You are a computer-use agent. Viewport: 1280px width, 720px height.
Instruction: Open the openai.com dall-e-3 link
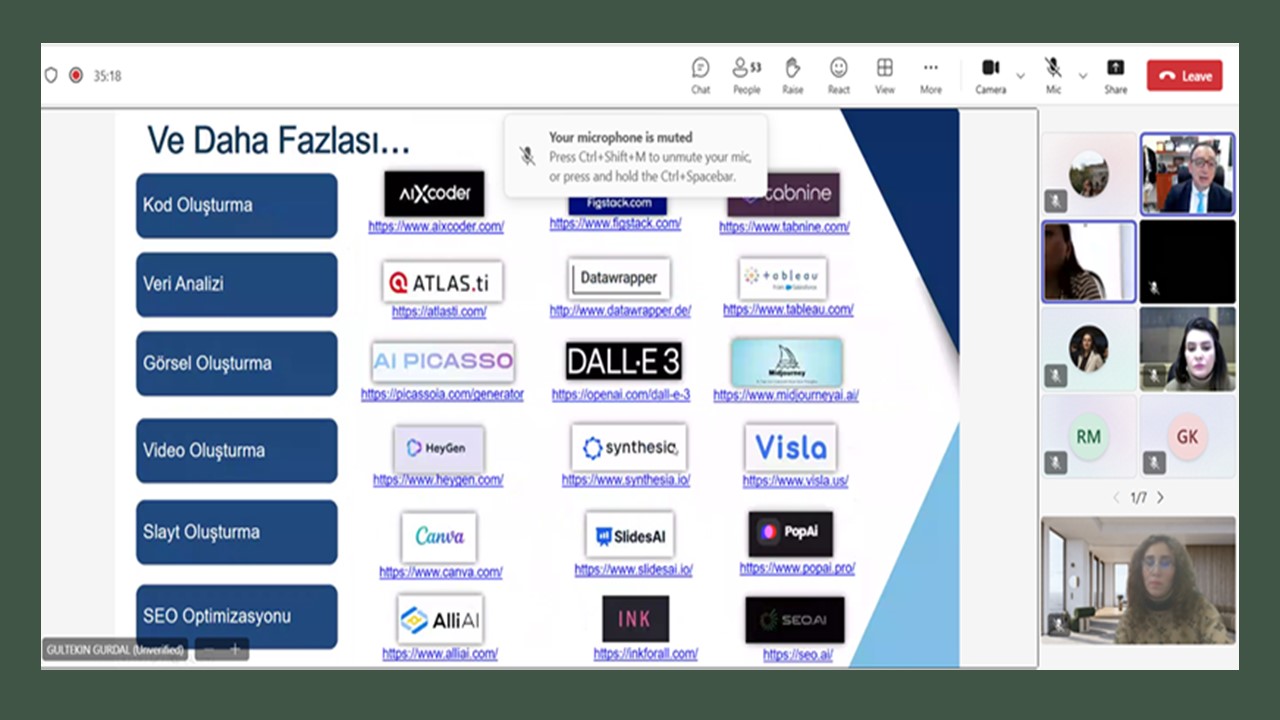tap(621, 394)
